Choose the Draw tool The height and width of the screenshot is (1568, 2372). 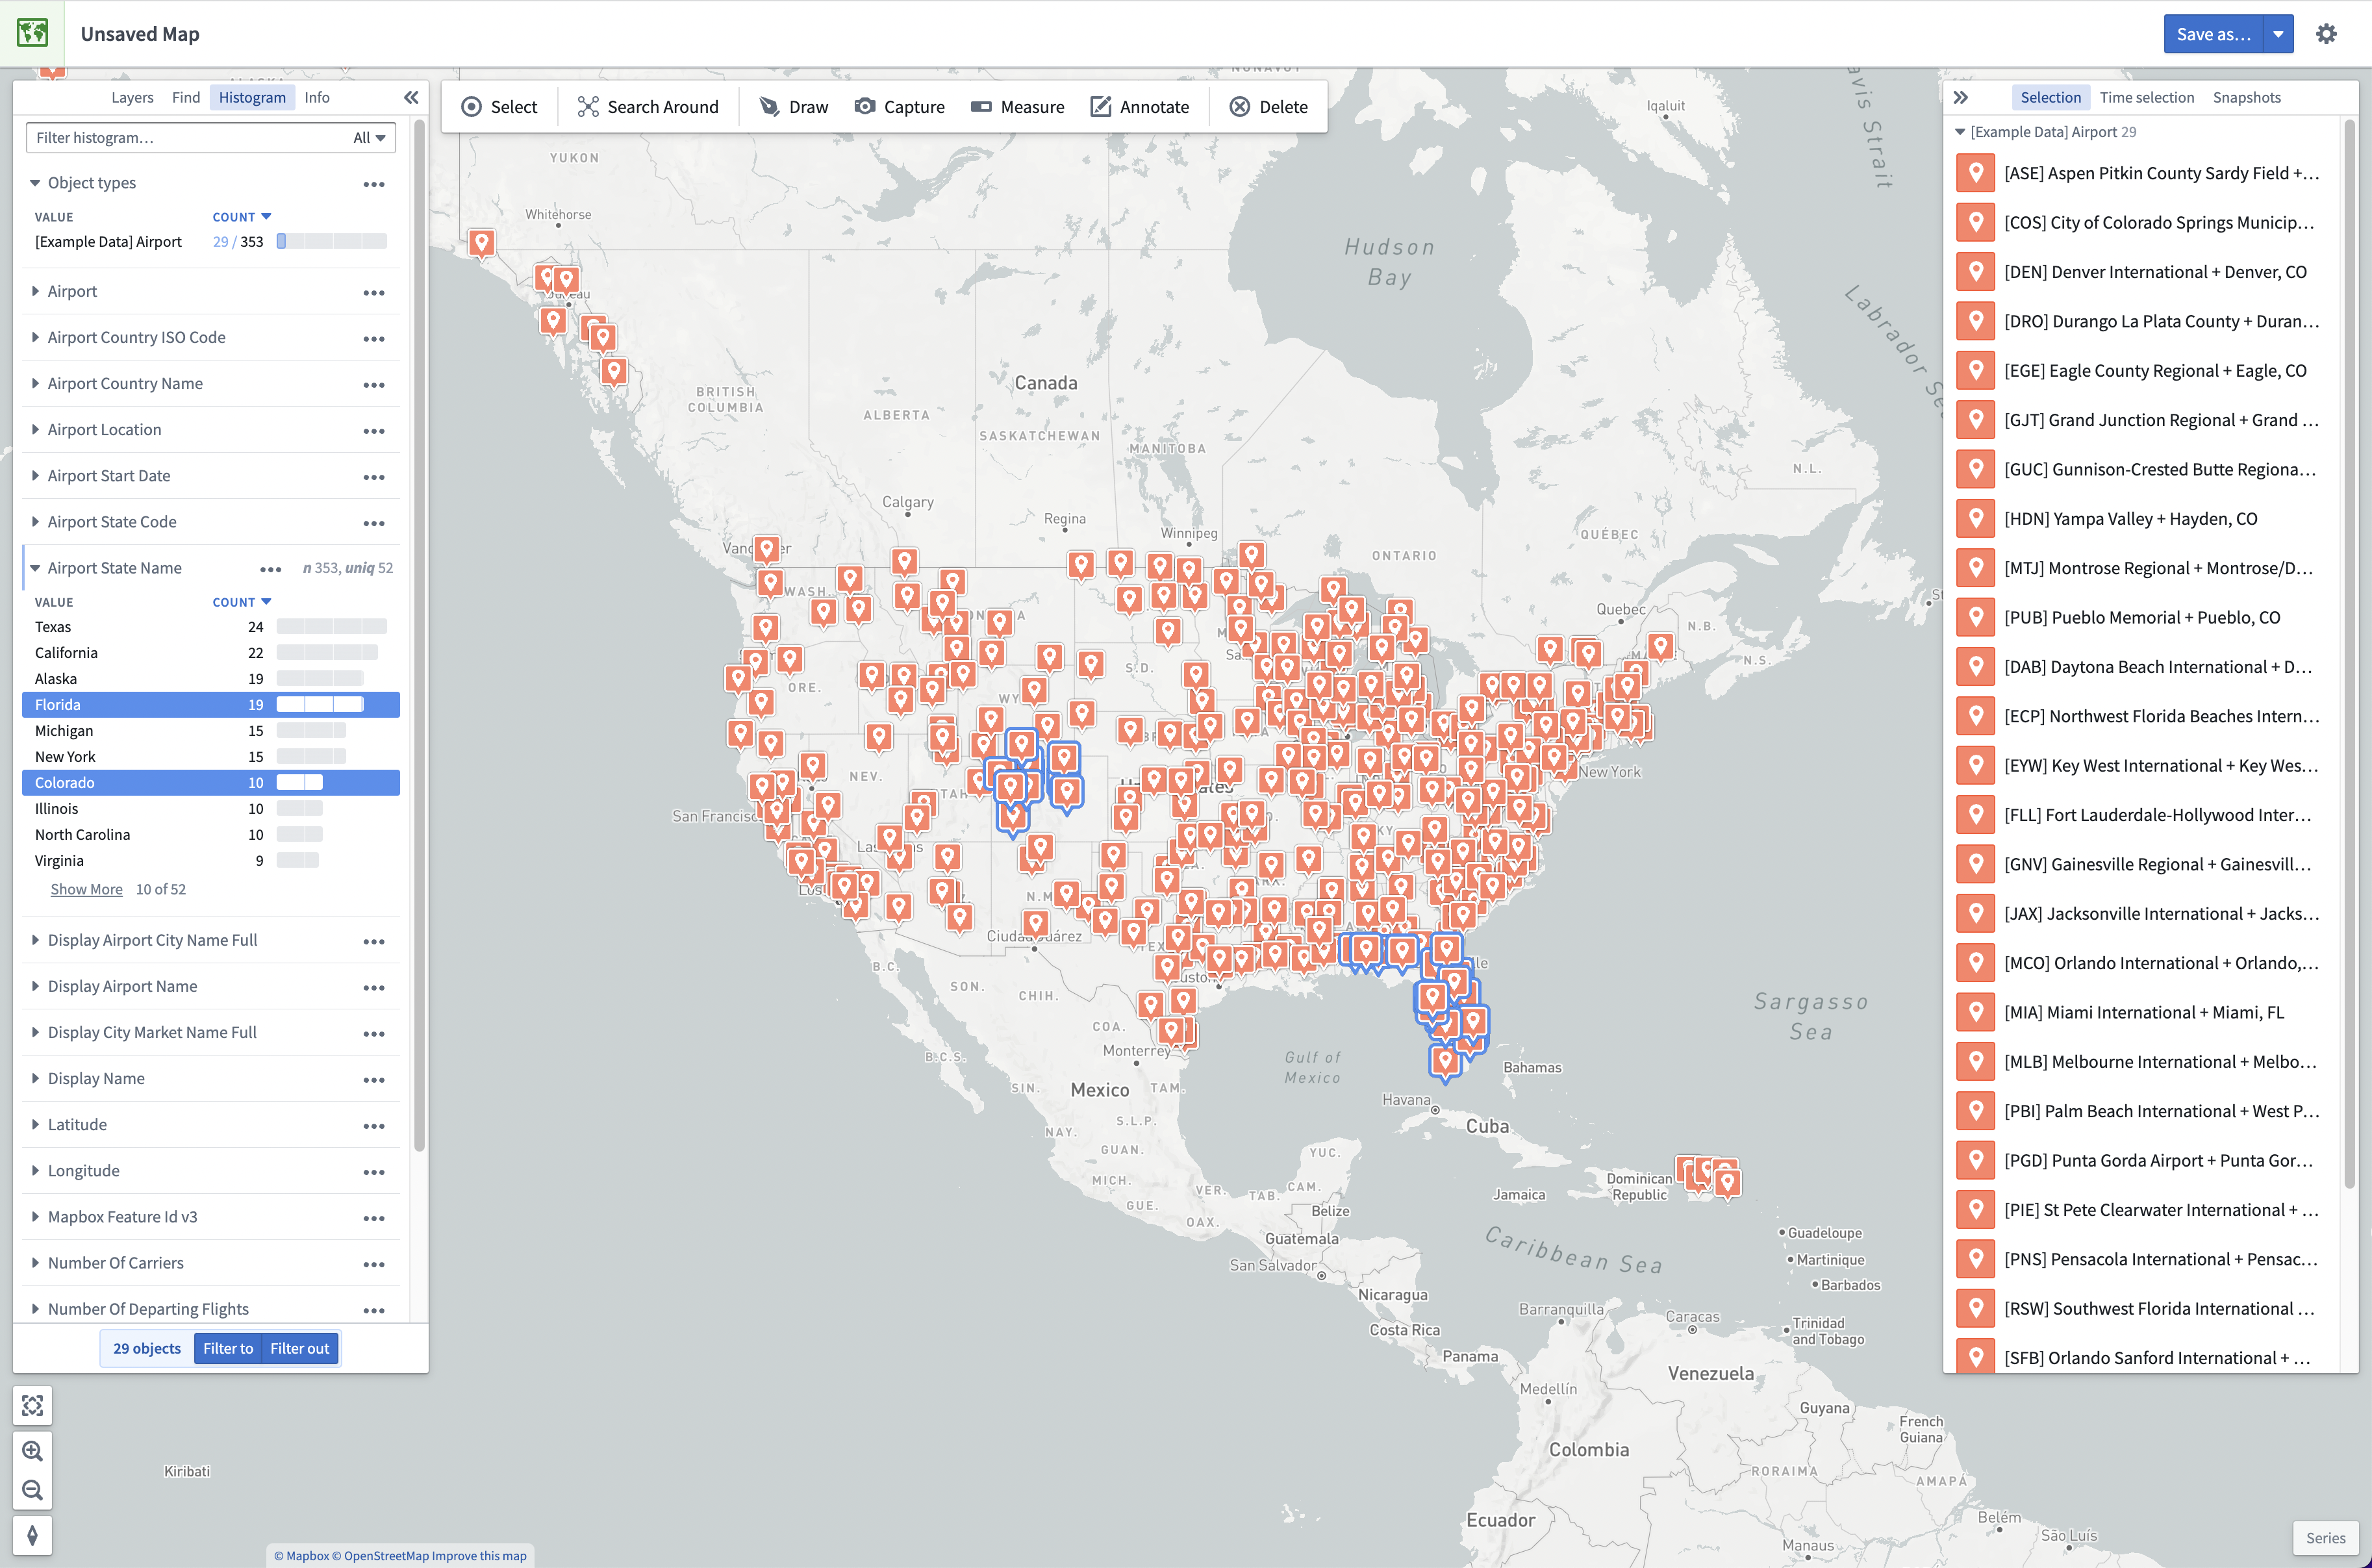pyautogui.click(x=794, y=107)
